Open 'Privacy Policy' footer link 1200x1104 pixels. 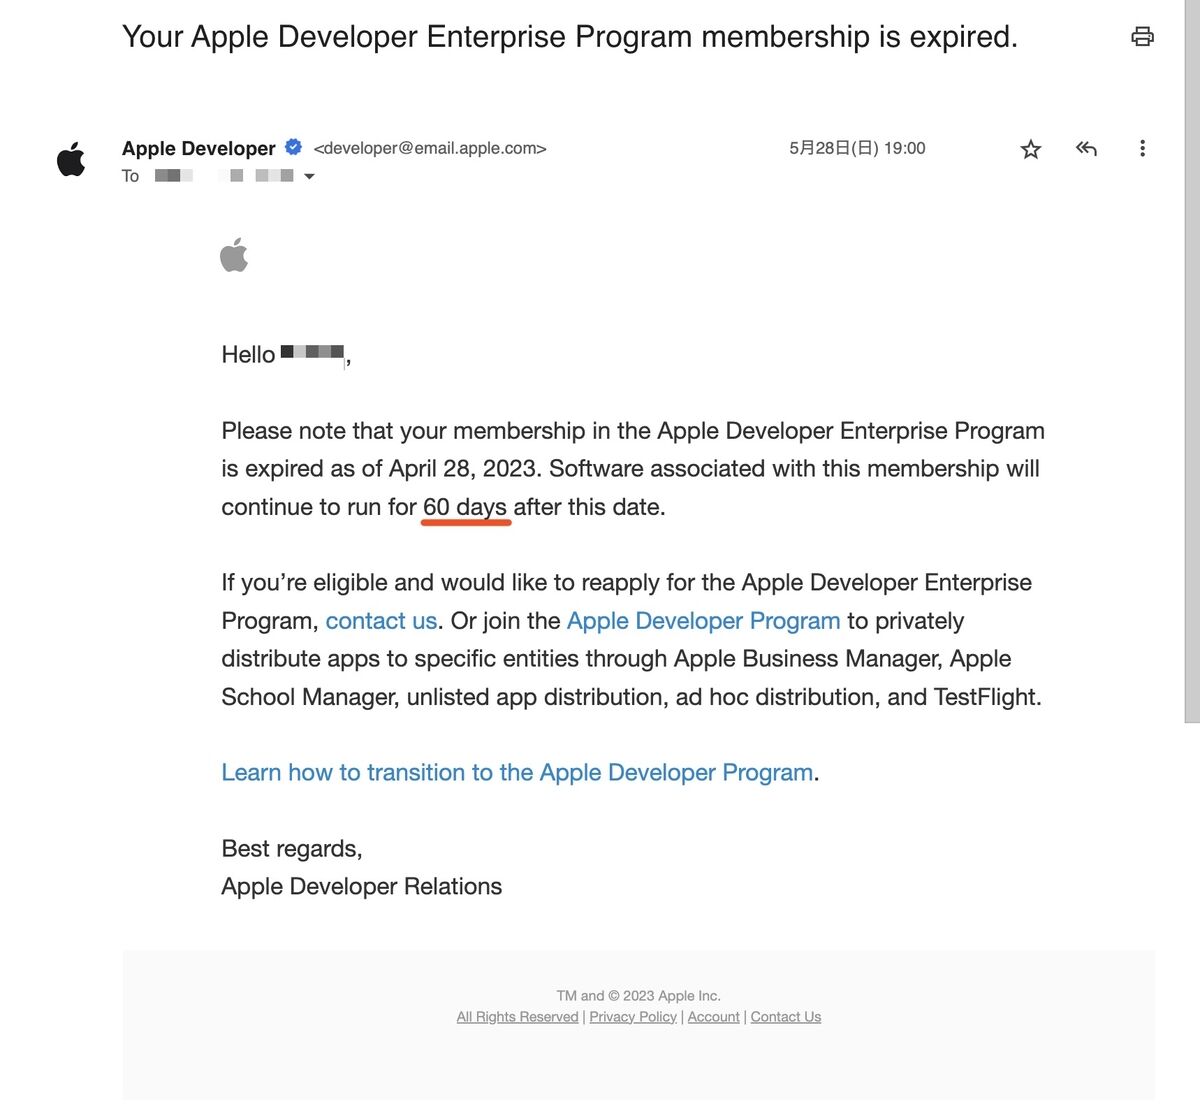pyautogui.click(x=633, y=1017)
